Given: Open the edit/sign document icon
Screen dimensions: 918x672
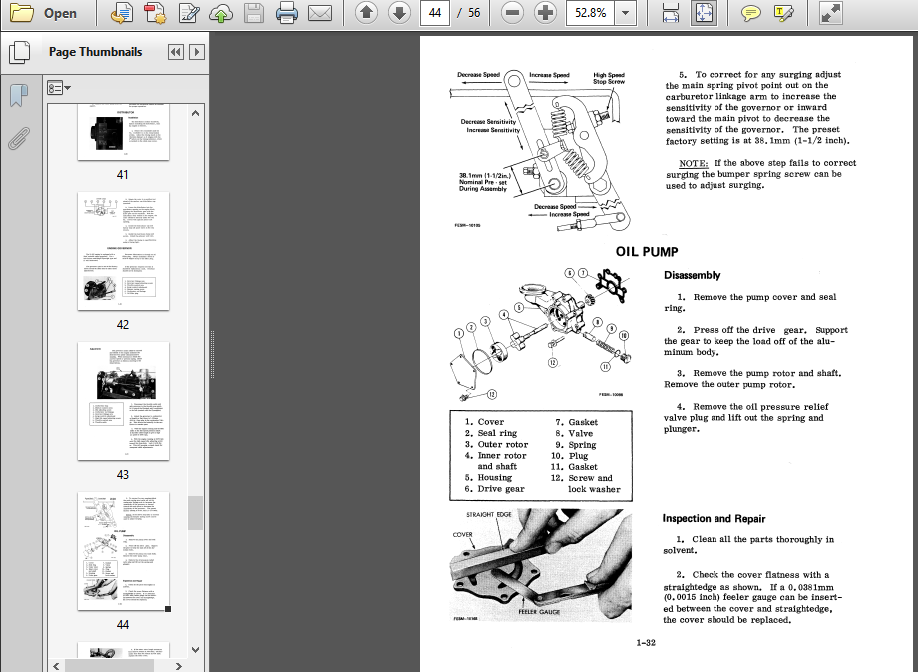Looking at the screenshot, I should pos(189,13).
